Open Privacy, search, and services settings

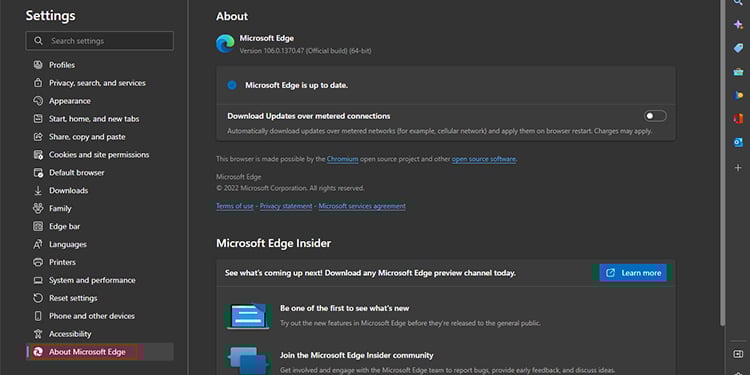coord(97,83)
